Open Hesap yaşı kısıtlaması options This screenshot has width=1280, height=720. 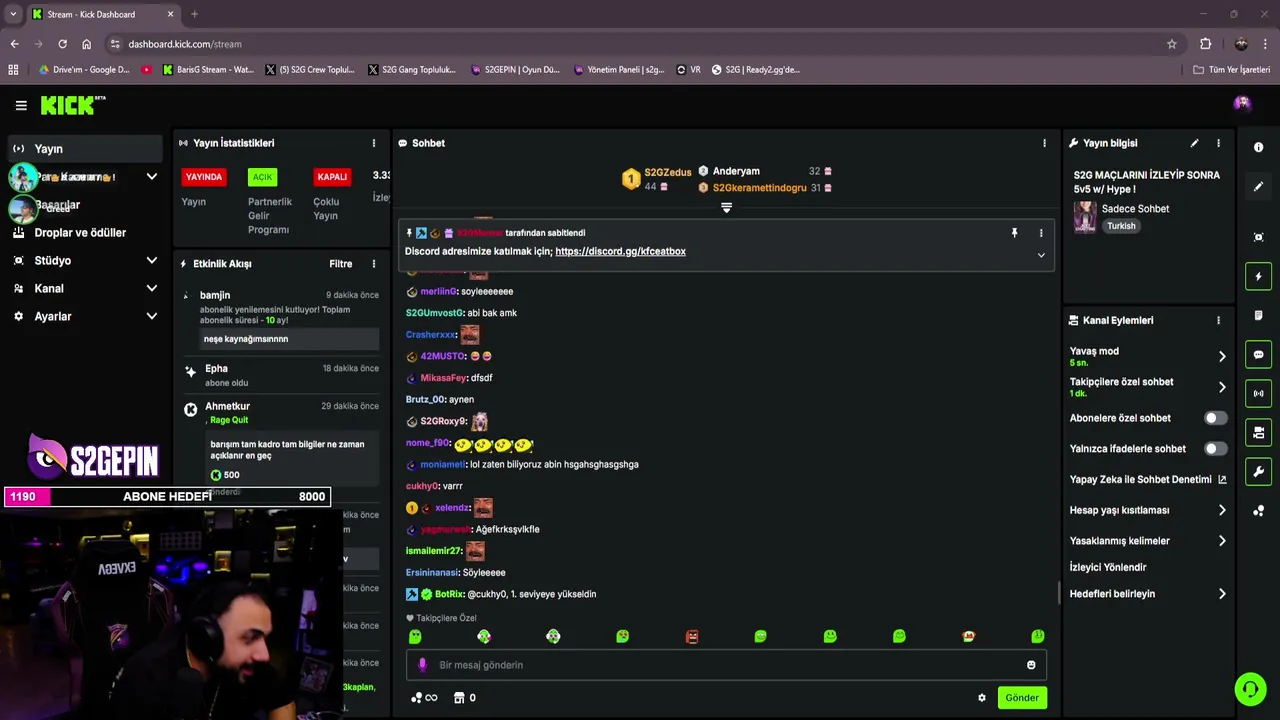click(x=1148, y=510)
